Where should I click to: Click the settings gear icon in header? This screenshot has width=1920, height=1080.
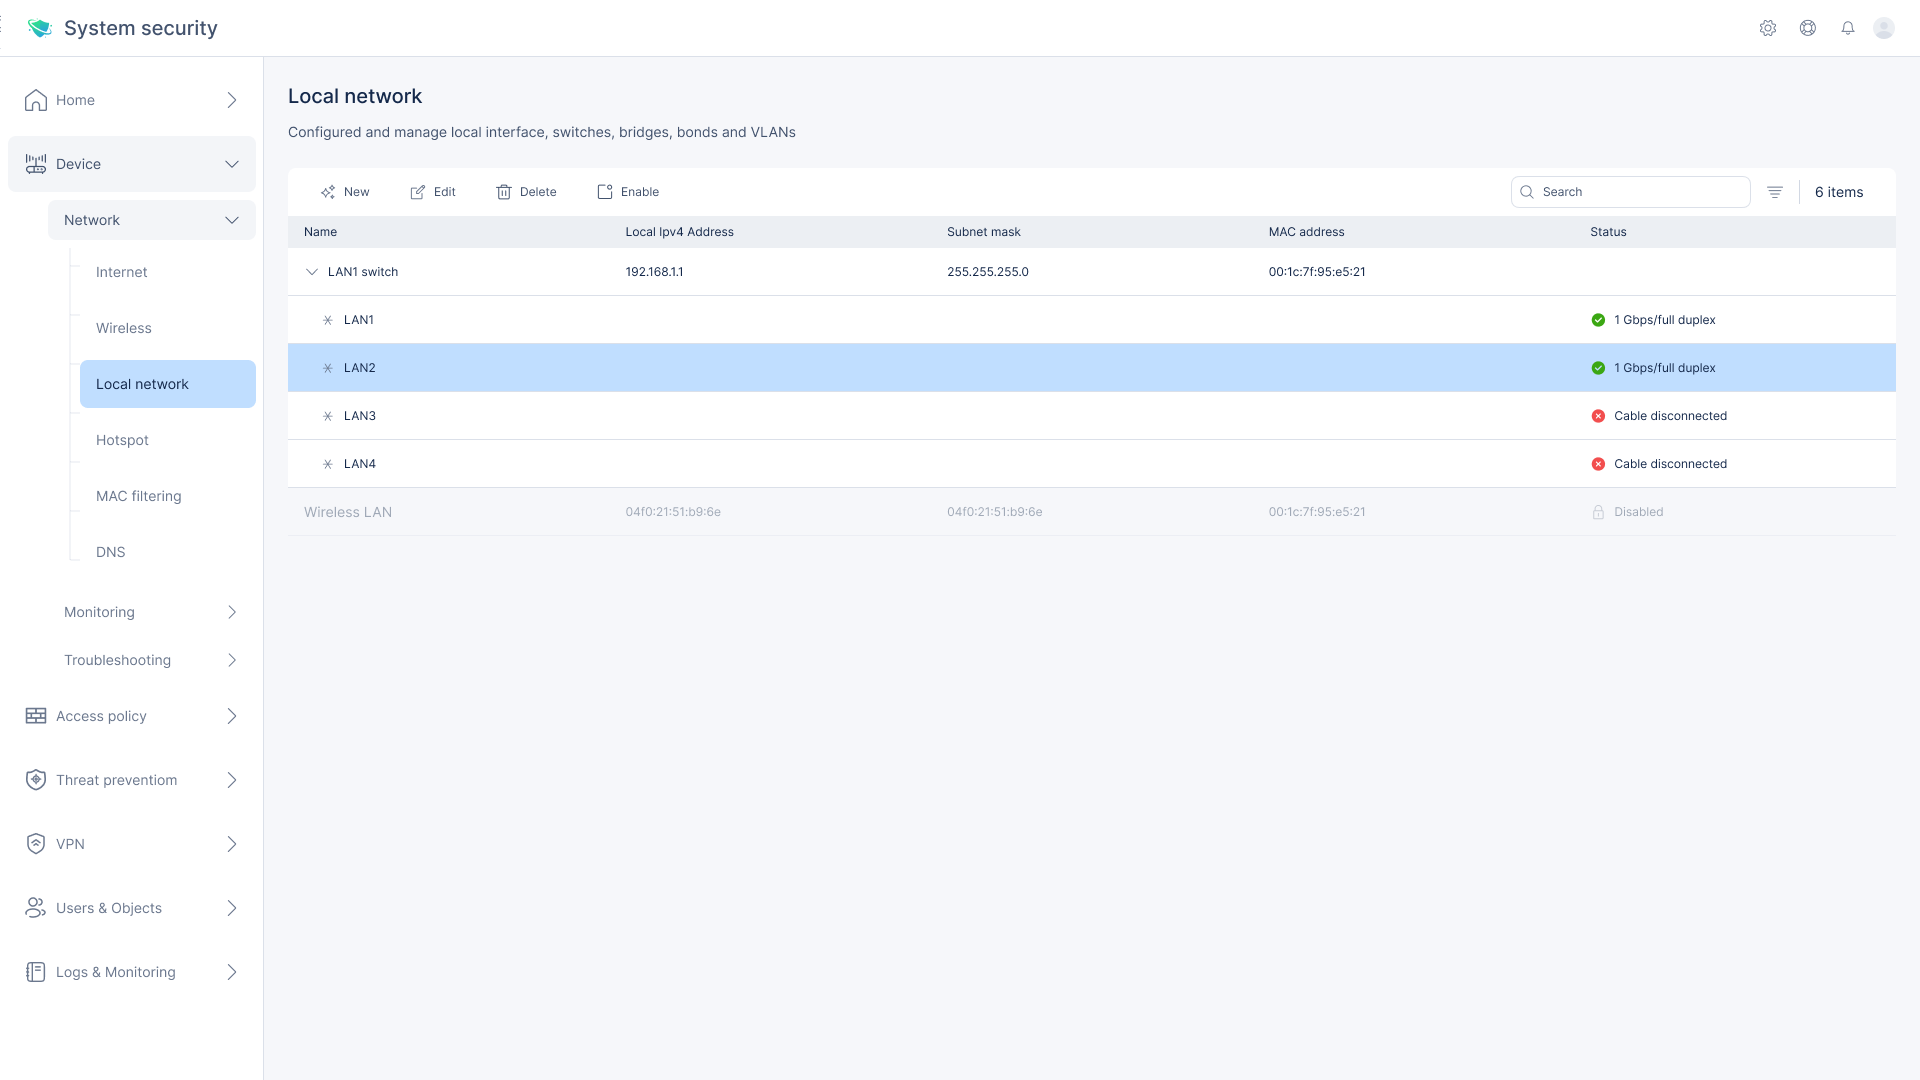[1767, 28]
